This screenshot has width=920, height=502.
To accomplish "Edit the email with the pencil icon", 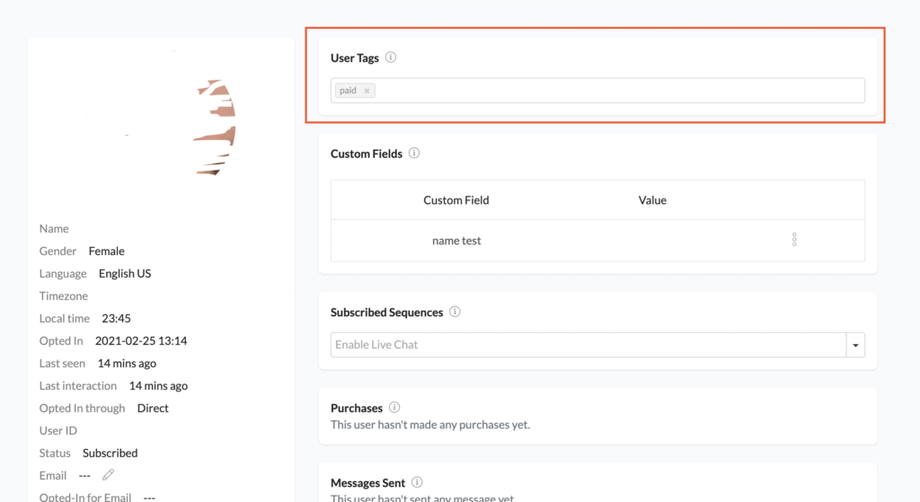I will tap(108, 475).
